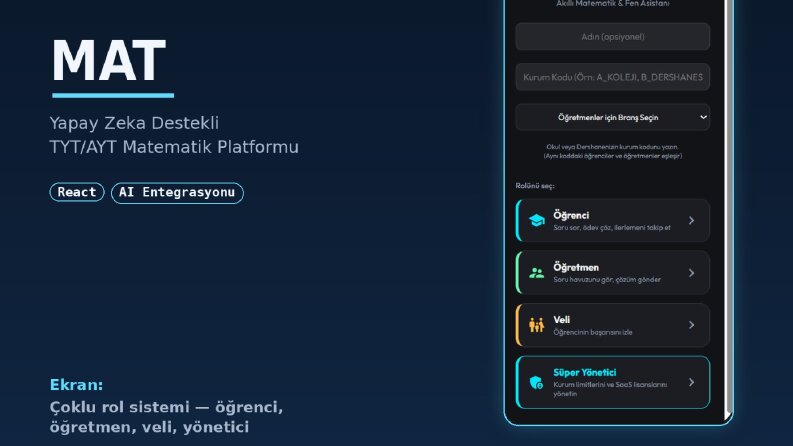This screenshot has width=793, height=446.
Task: Click the 'Çoklu rol sistemi — öğrenci,' caption line
Action: (x=166, y=407)
